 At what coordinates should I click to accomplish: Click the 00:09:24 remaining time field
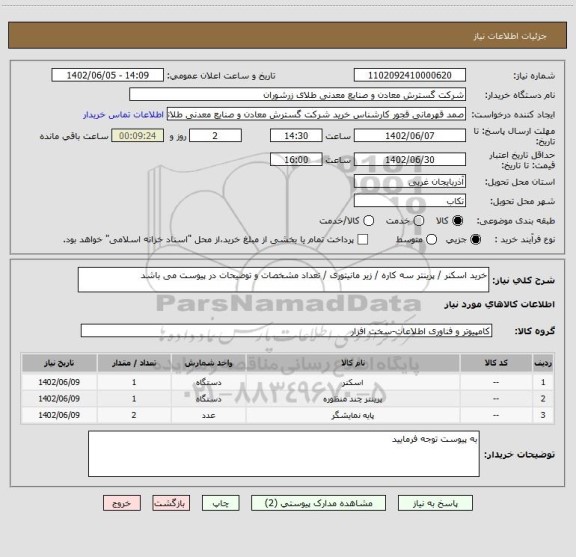point(138,136)
